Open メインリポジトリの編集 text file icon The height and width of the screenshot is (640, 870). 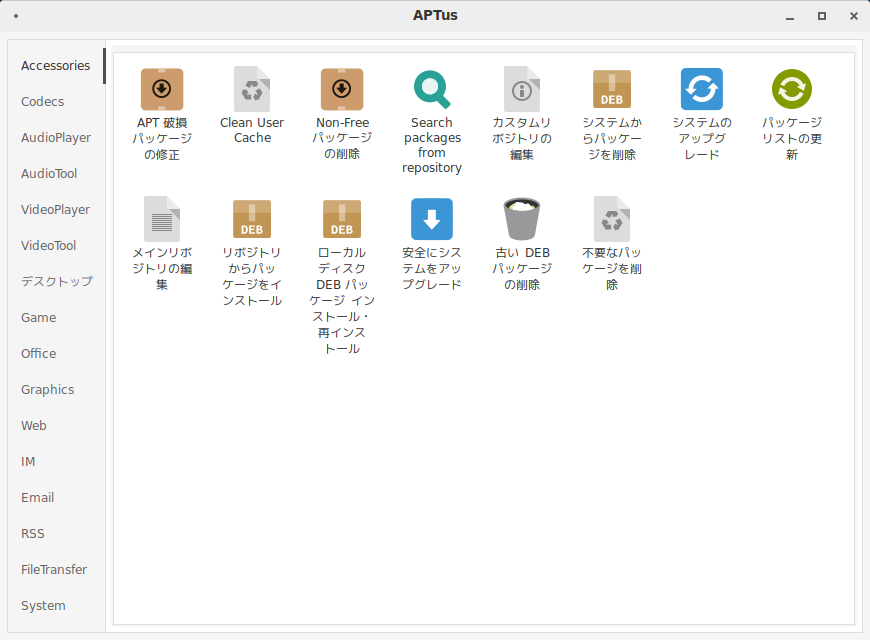[x=161, y=219]
